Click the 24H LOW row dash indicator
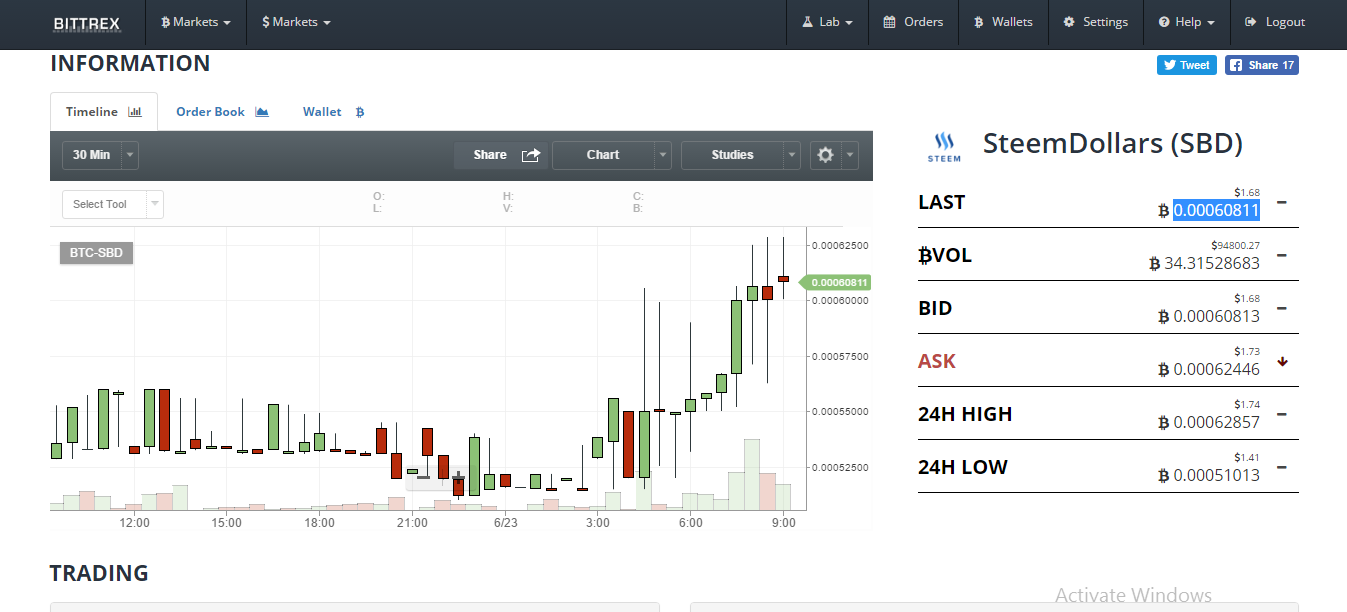The image size is (1347, 612). click(x=1282, y=467)
